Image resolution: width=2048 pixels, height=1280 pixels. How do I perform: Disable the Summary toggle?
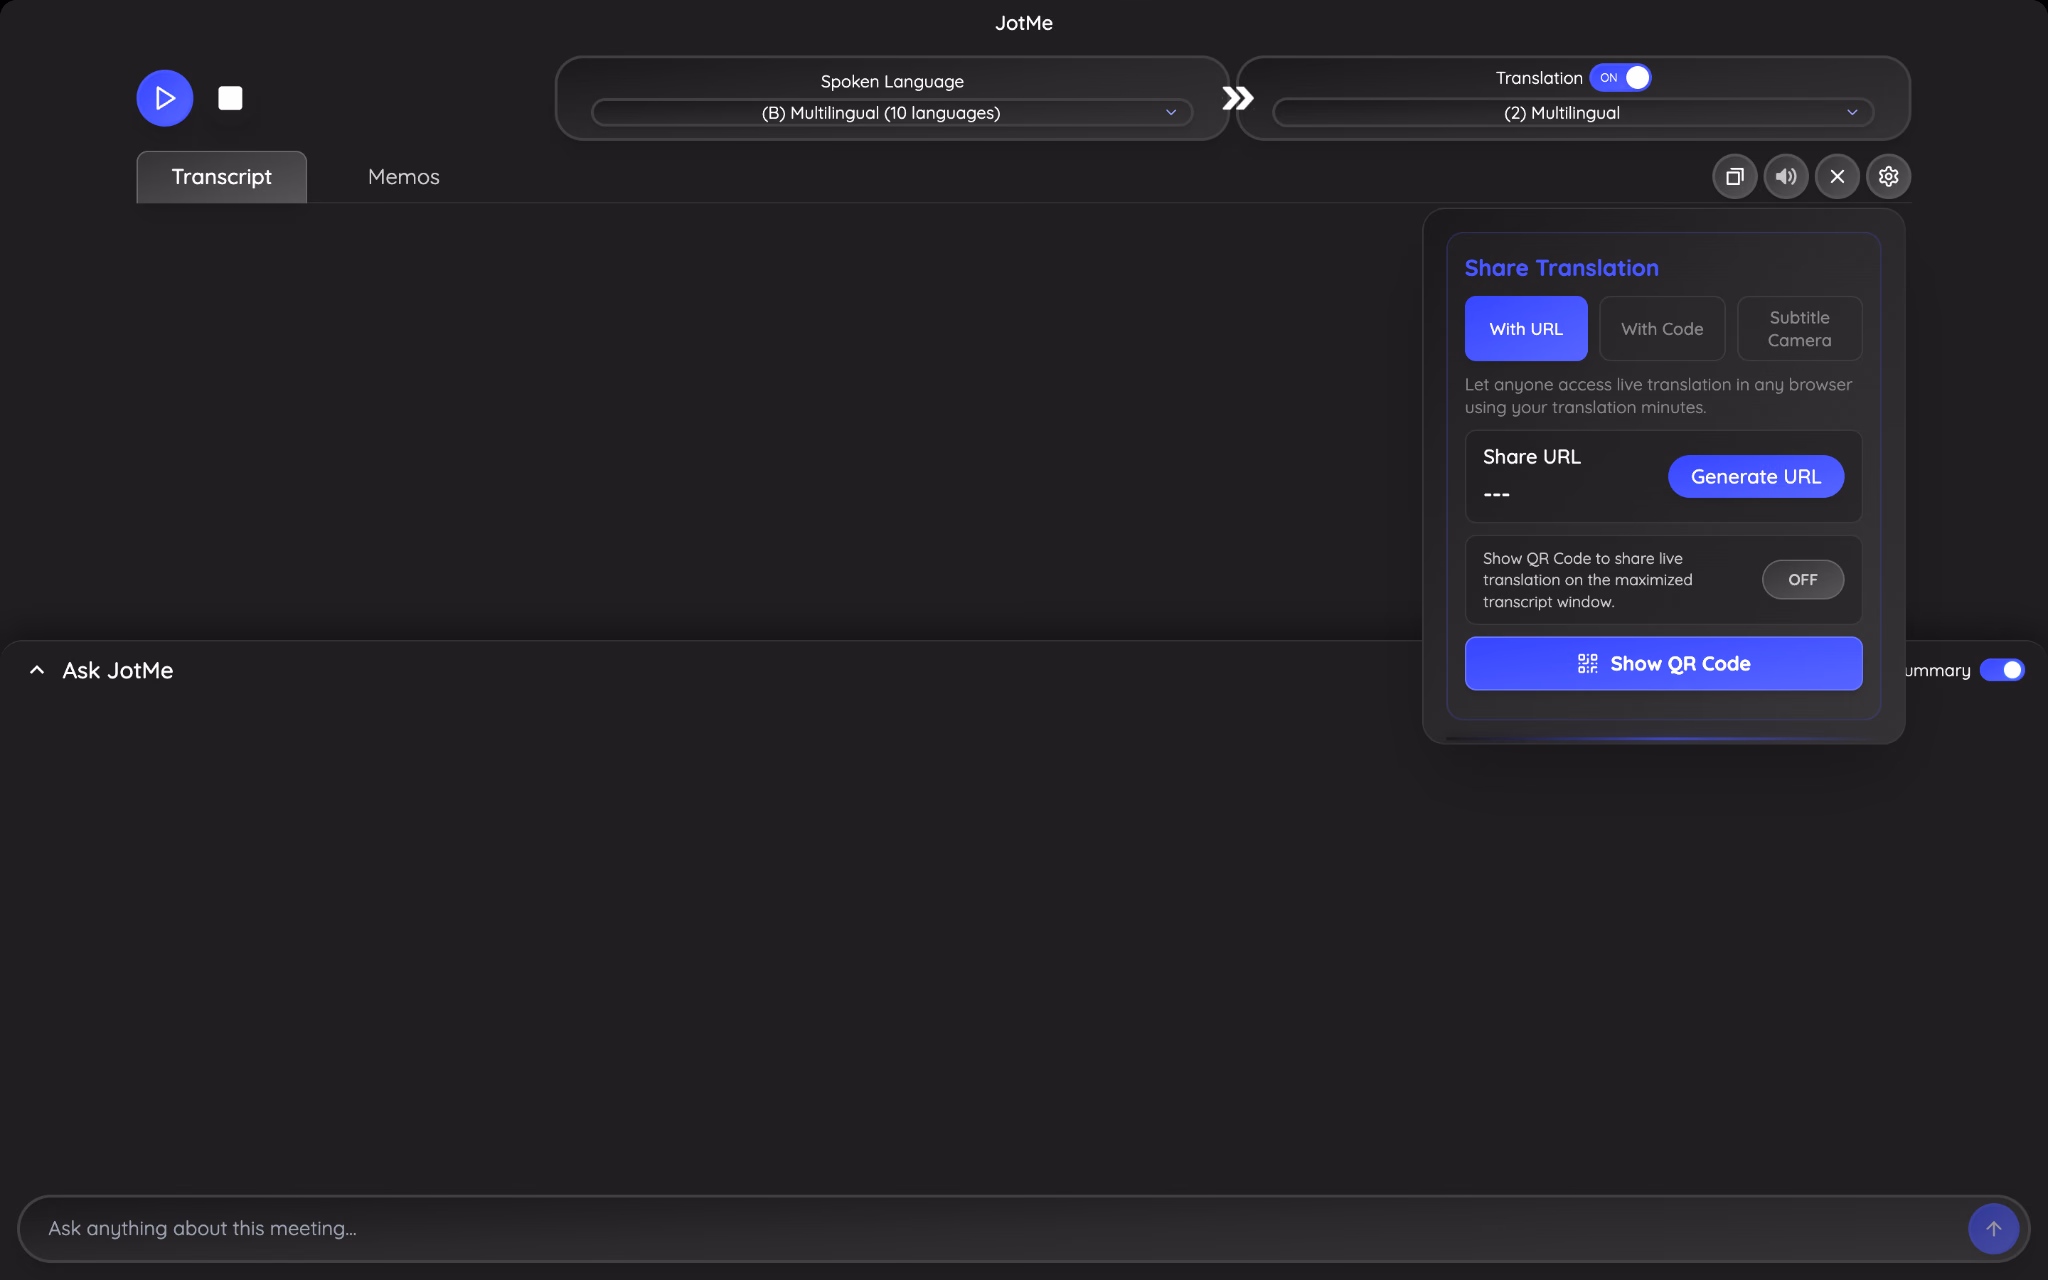tap(2002, 670)
